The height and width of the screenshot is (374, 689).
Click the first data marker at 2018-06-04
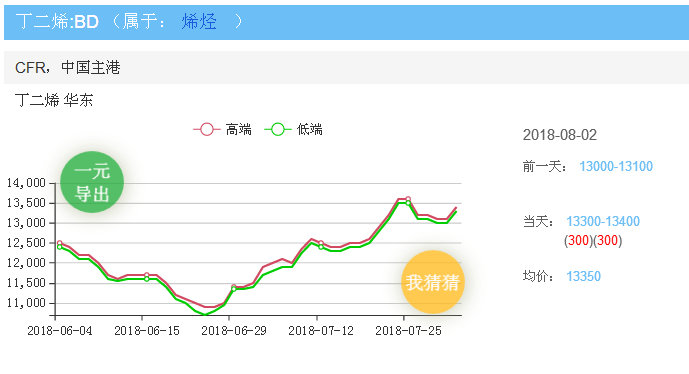(x=60, y=243)
